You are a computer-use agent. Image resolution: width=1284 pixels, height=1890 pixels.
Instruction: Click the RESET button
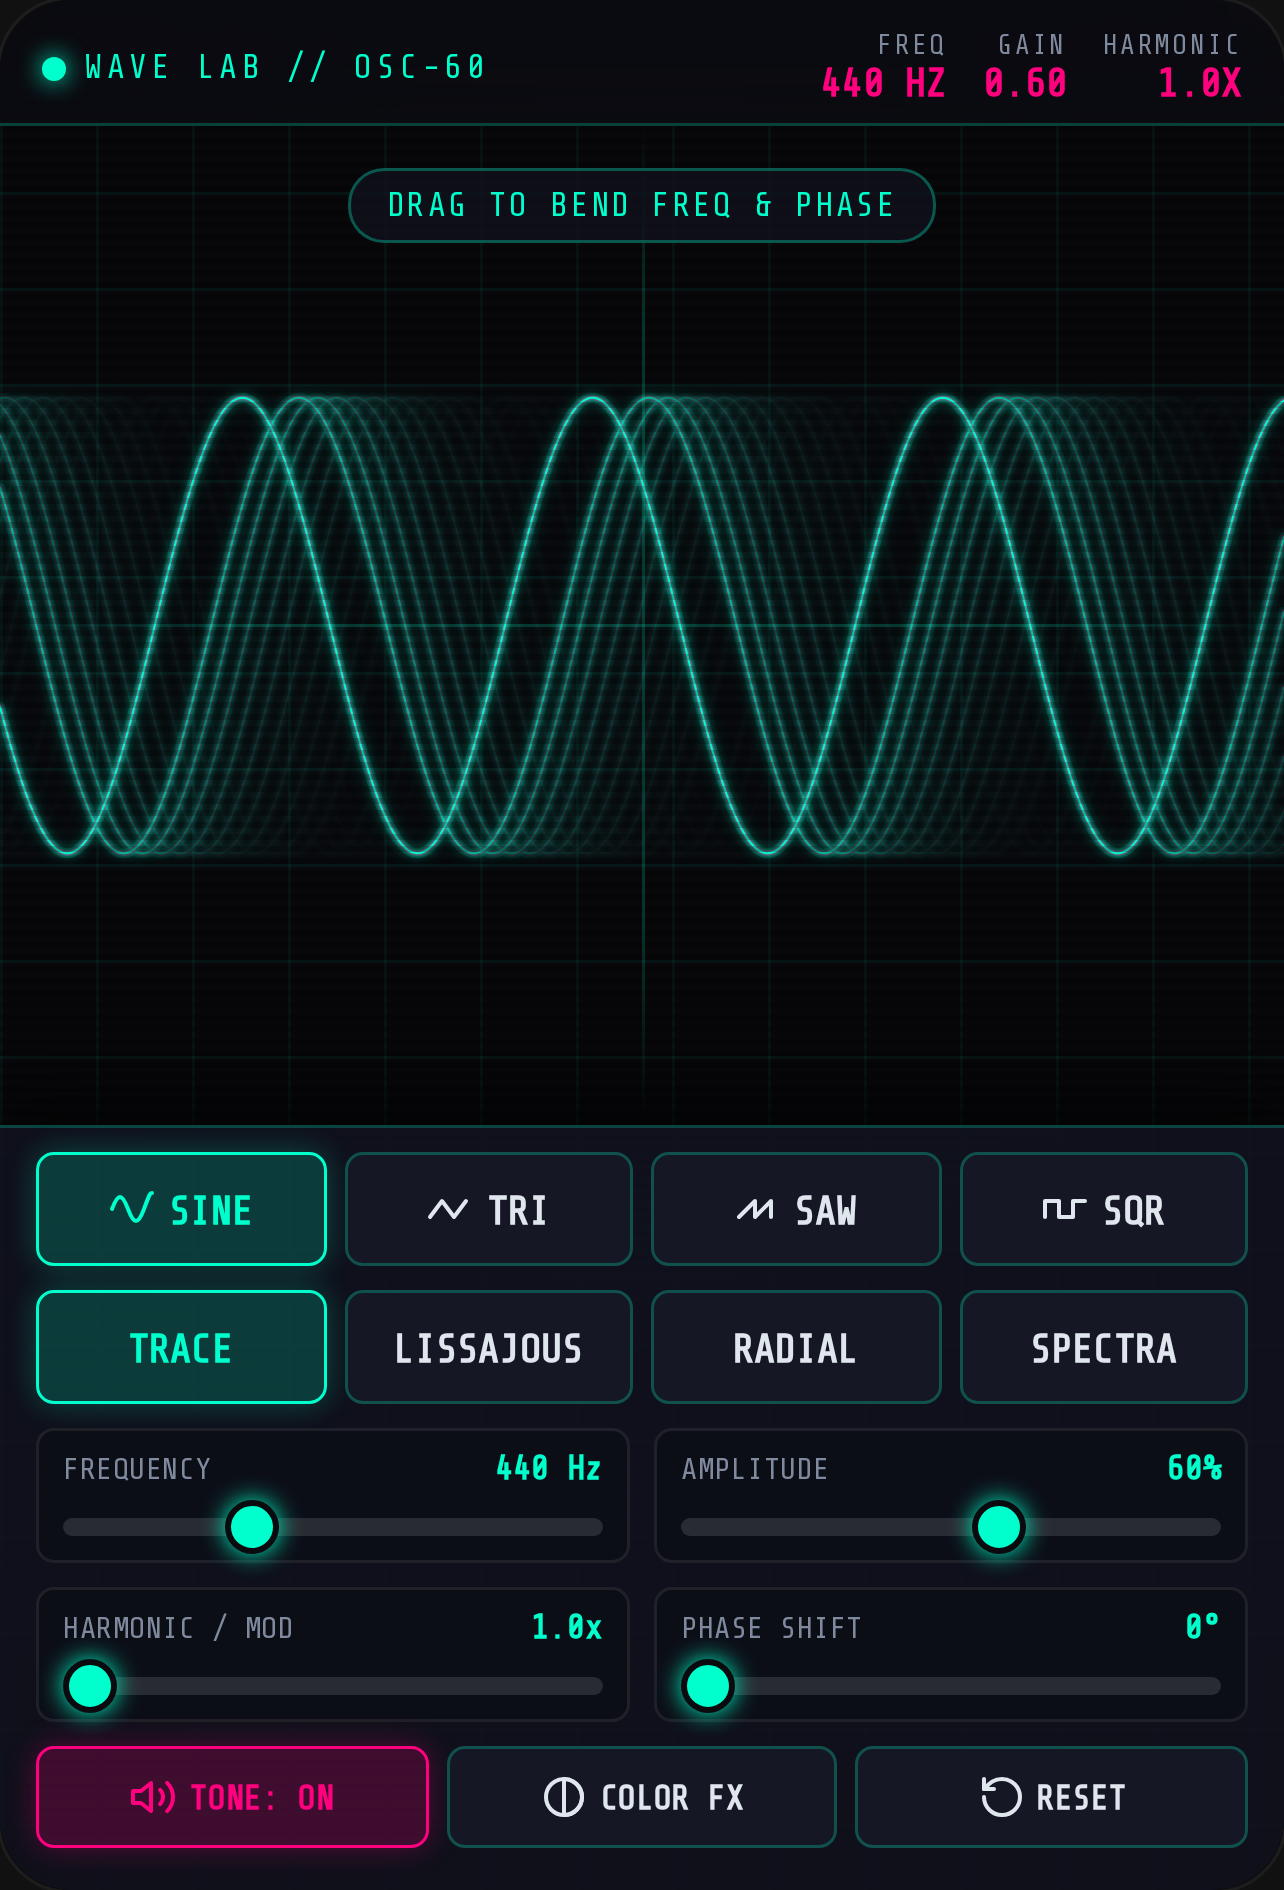pos(1051,1797)
